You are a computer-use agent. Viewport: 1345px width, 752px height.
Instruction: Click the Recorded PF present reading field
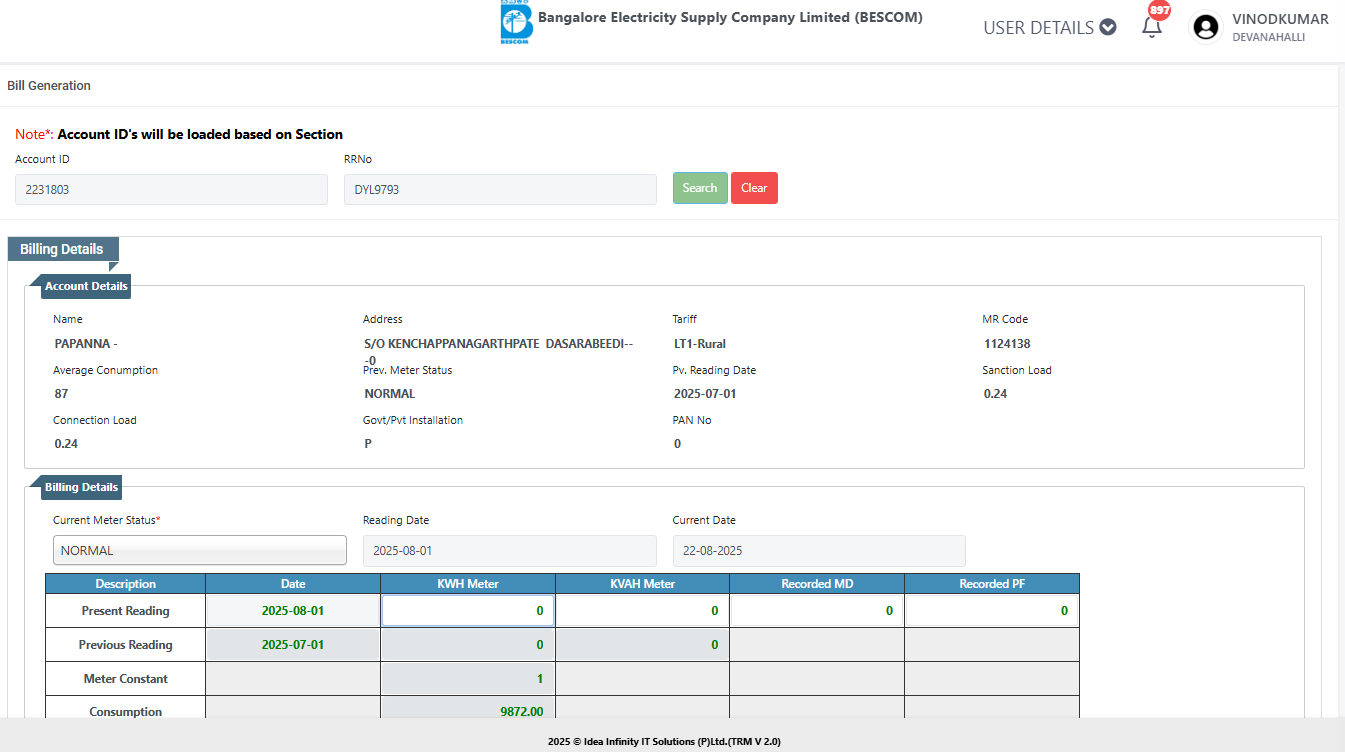click(991, 611)
